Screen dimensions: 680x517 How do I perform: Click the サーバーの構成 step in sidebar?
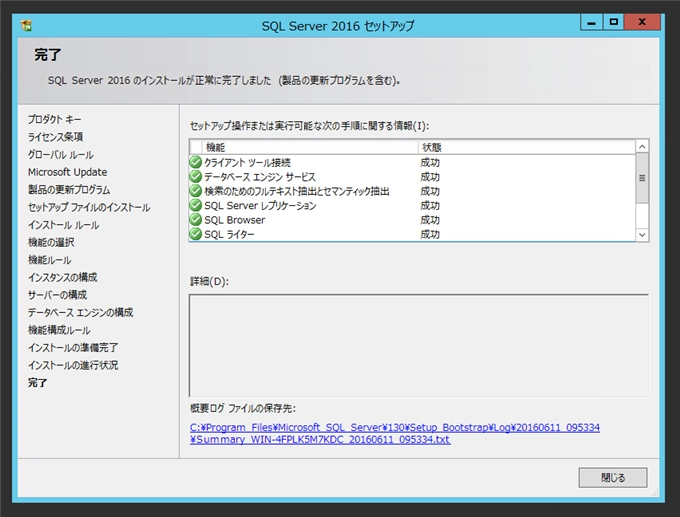point(57,295)
